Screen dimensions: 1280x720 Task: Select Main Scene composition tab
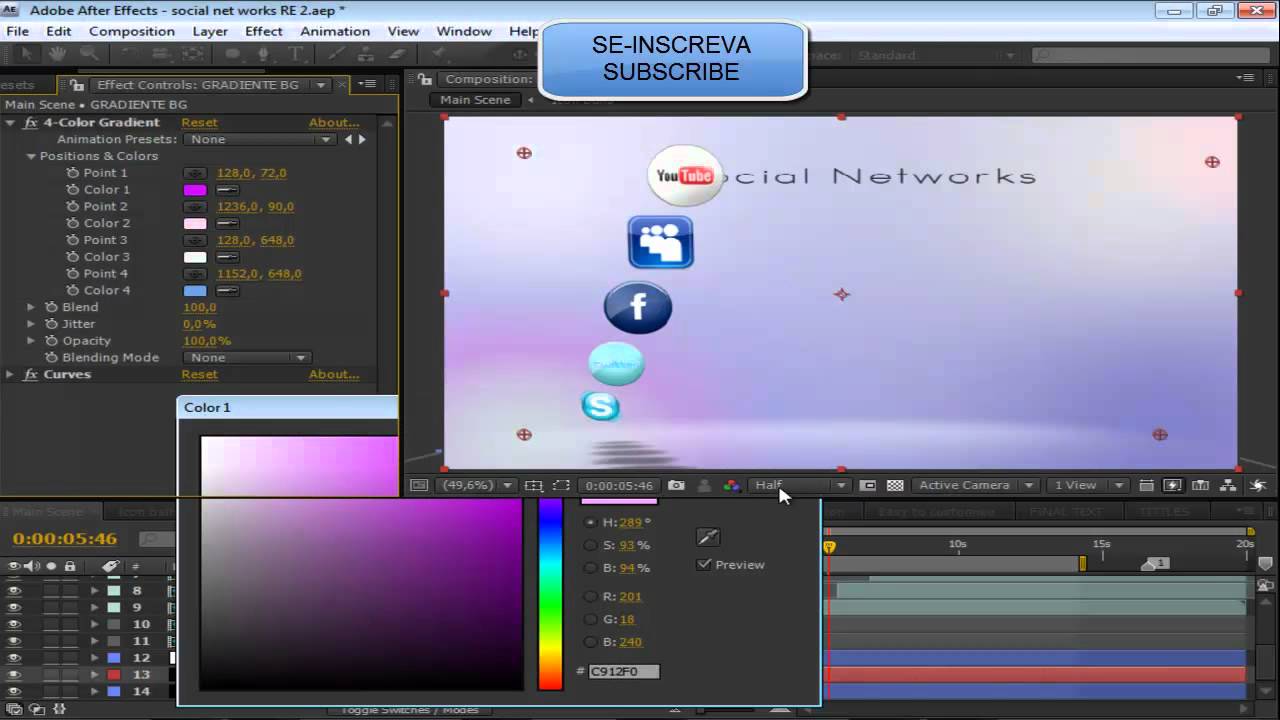coord(476,100)
